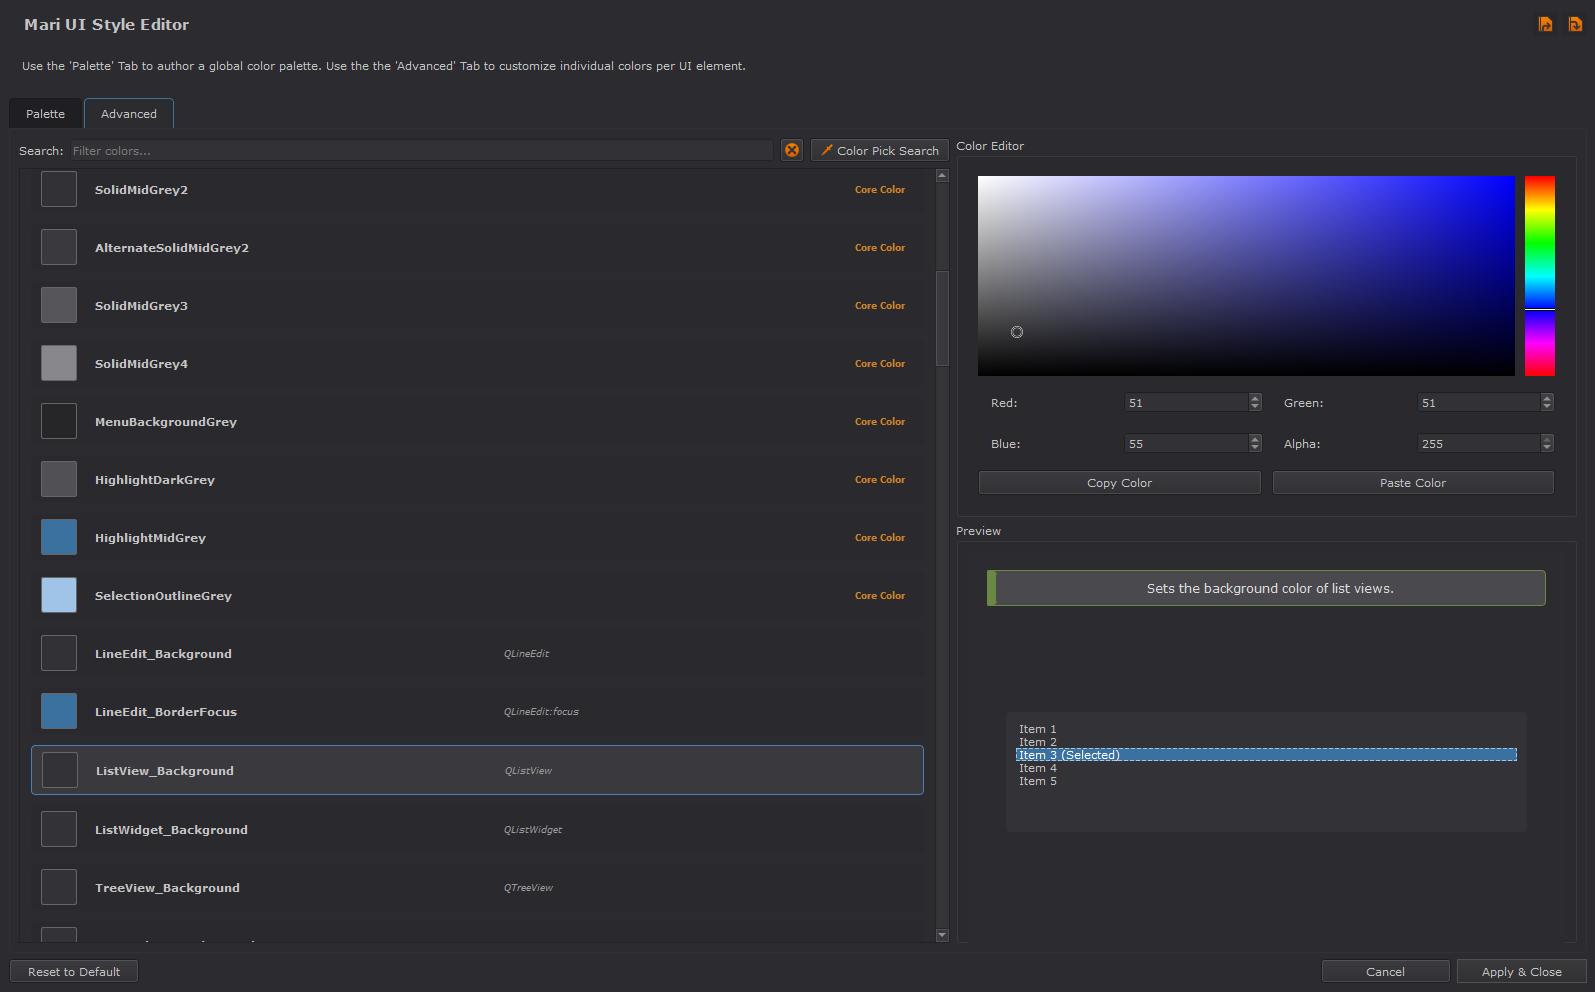Select the HighlightMidGrey color swatch
Screen dimensions: 1595x992
[x=59, y=537]
